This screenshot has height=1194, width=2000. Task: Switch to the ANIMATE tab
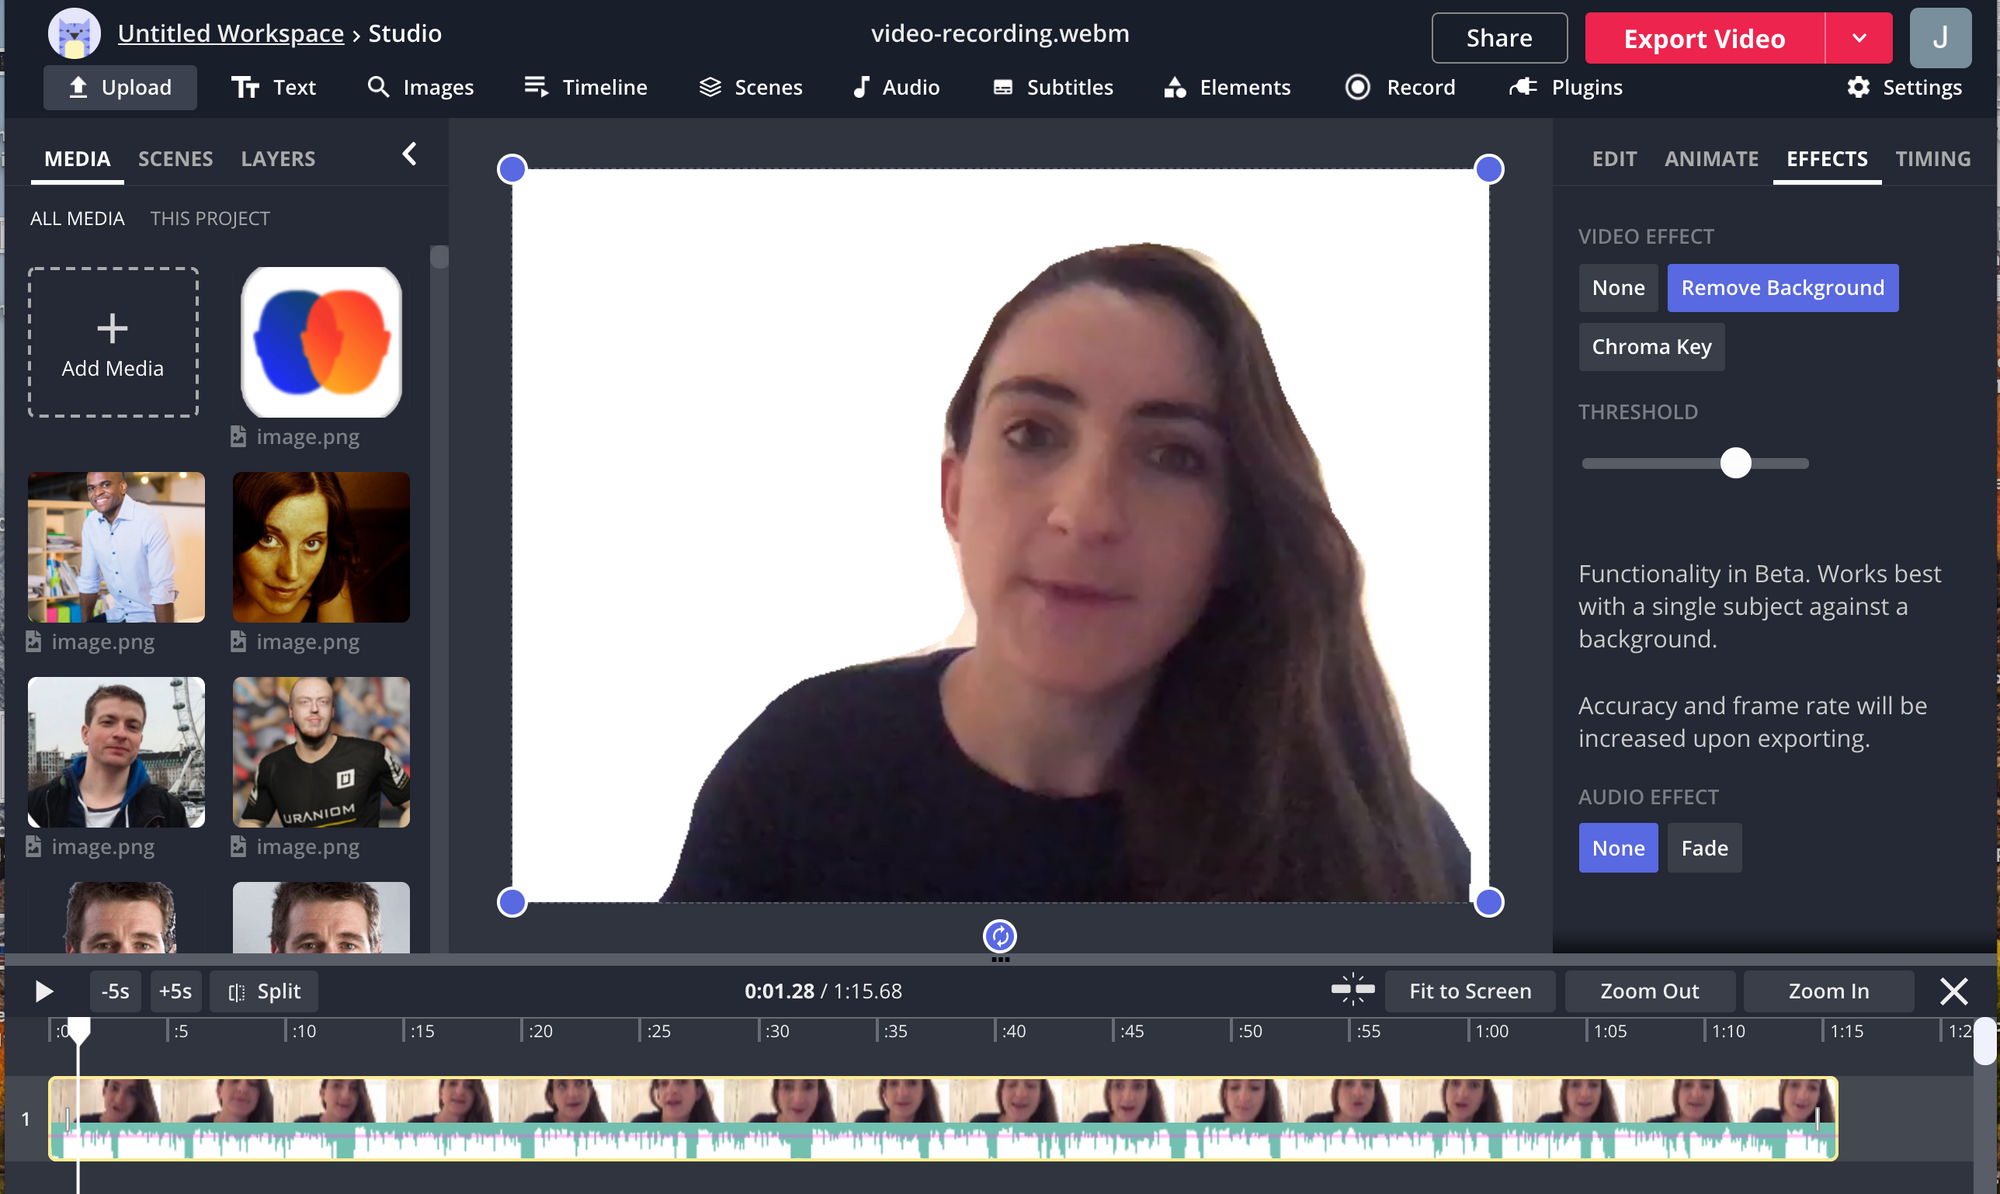point(1711,159)
